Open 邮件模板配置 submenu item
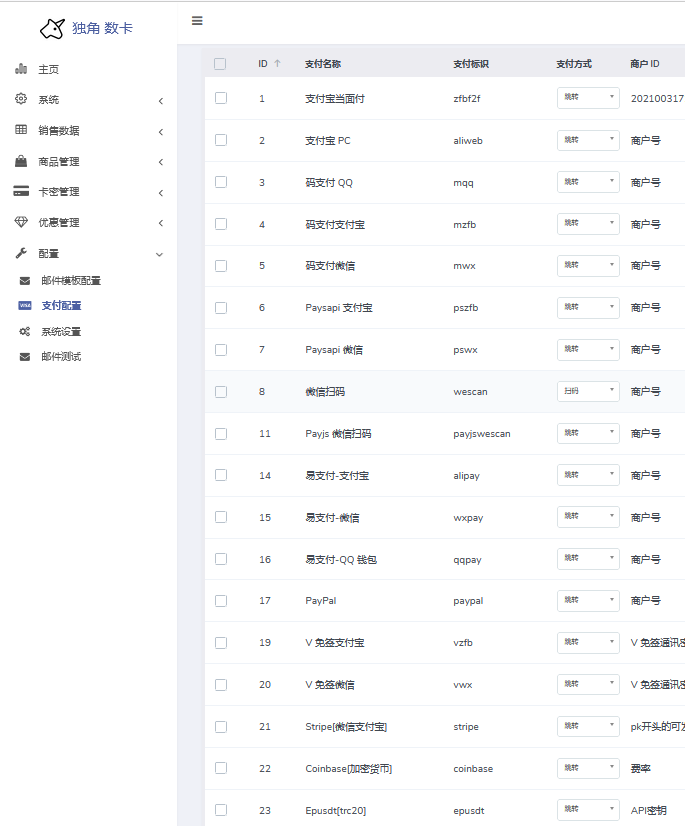Screen dimensions: 685x826 (x=71, y=281)
